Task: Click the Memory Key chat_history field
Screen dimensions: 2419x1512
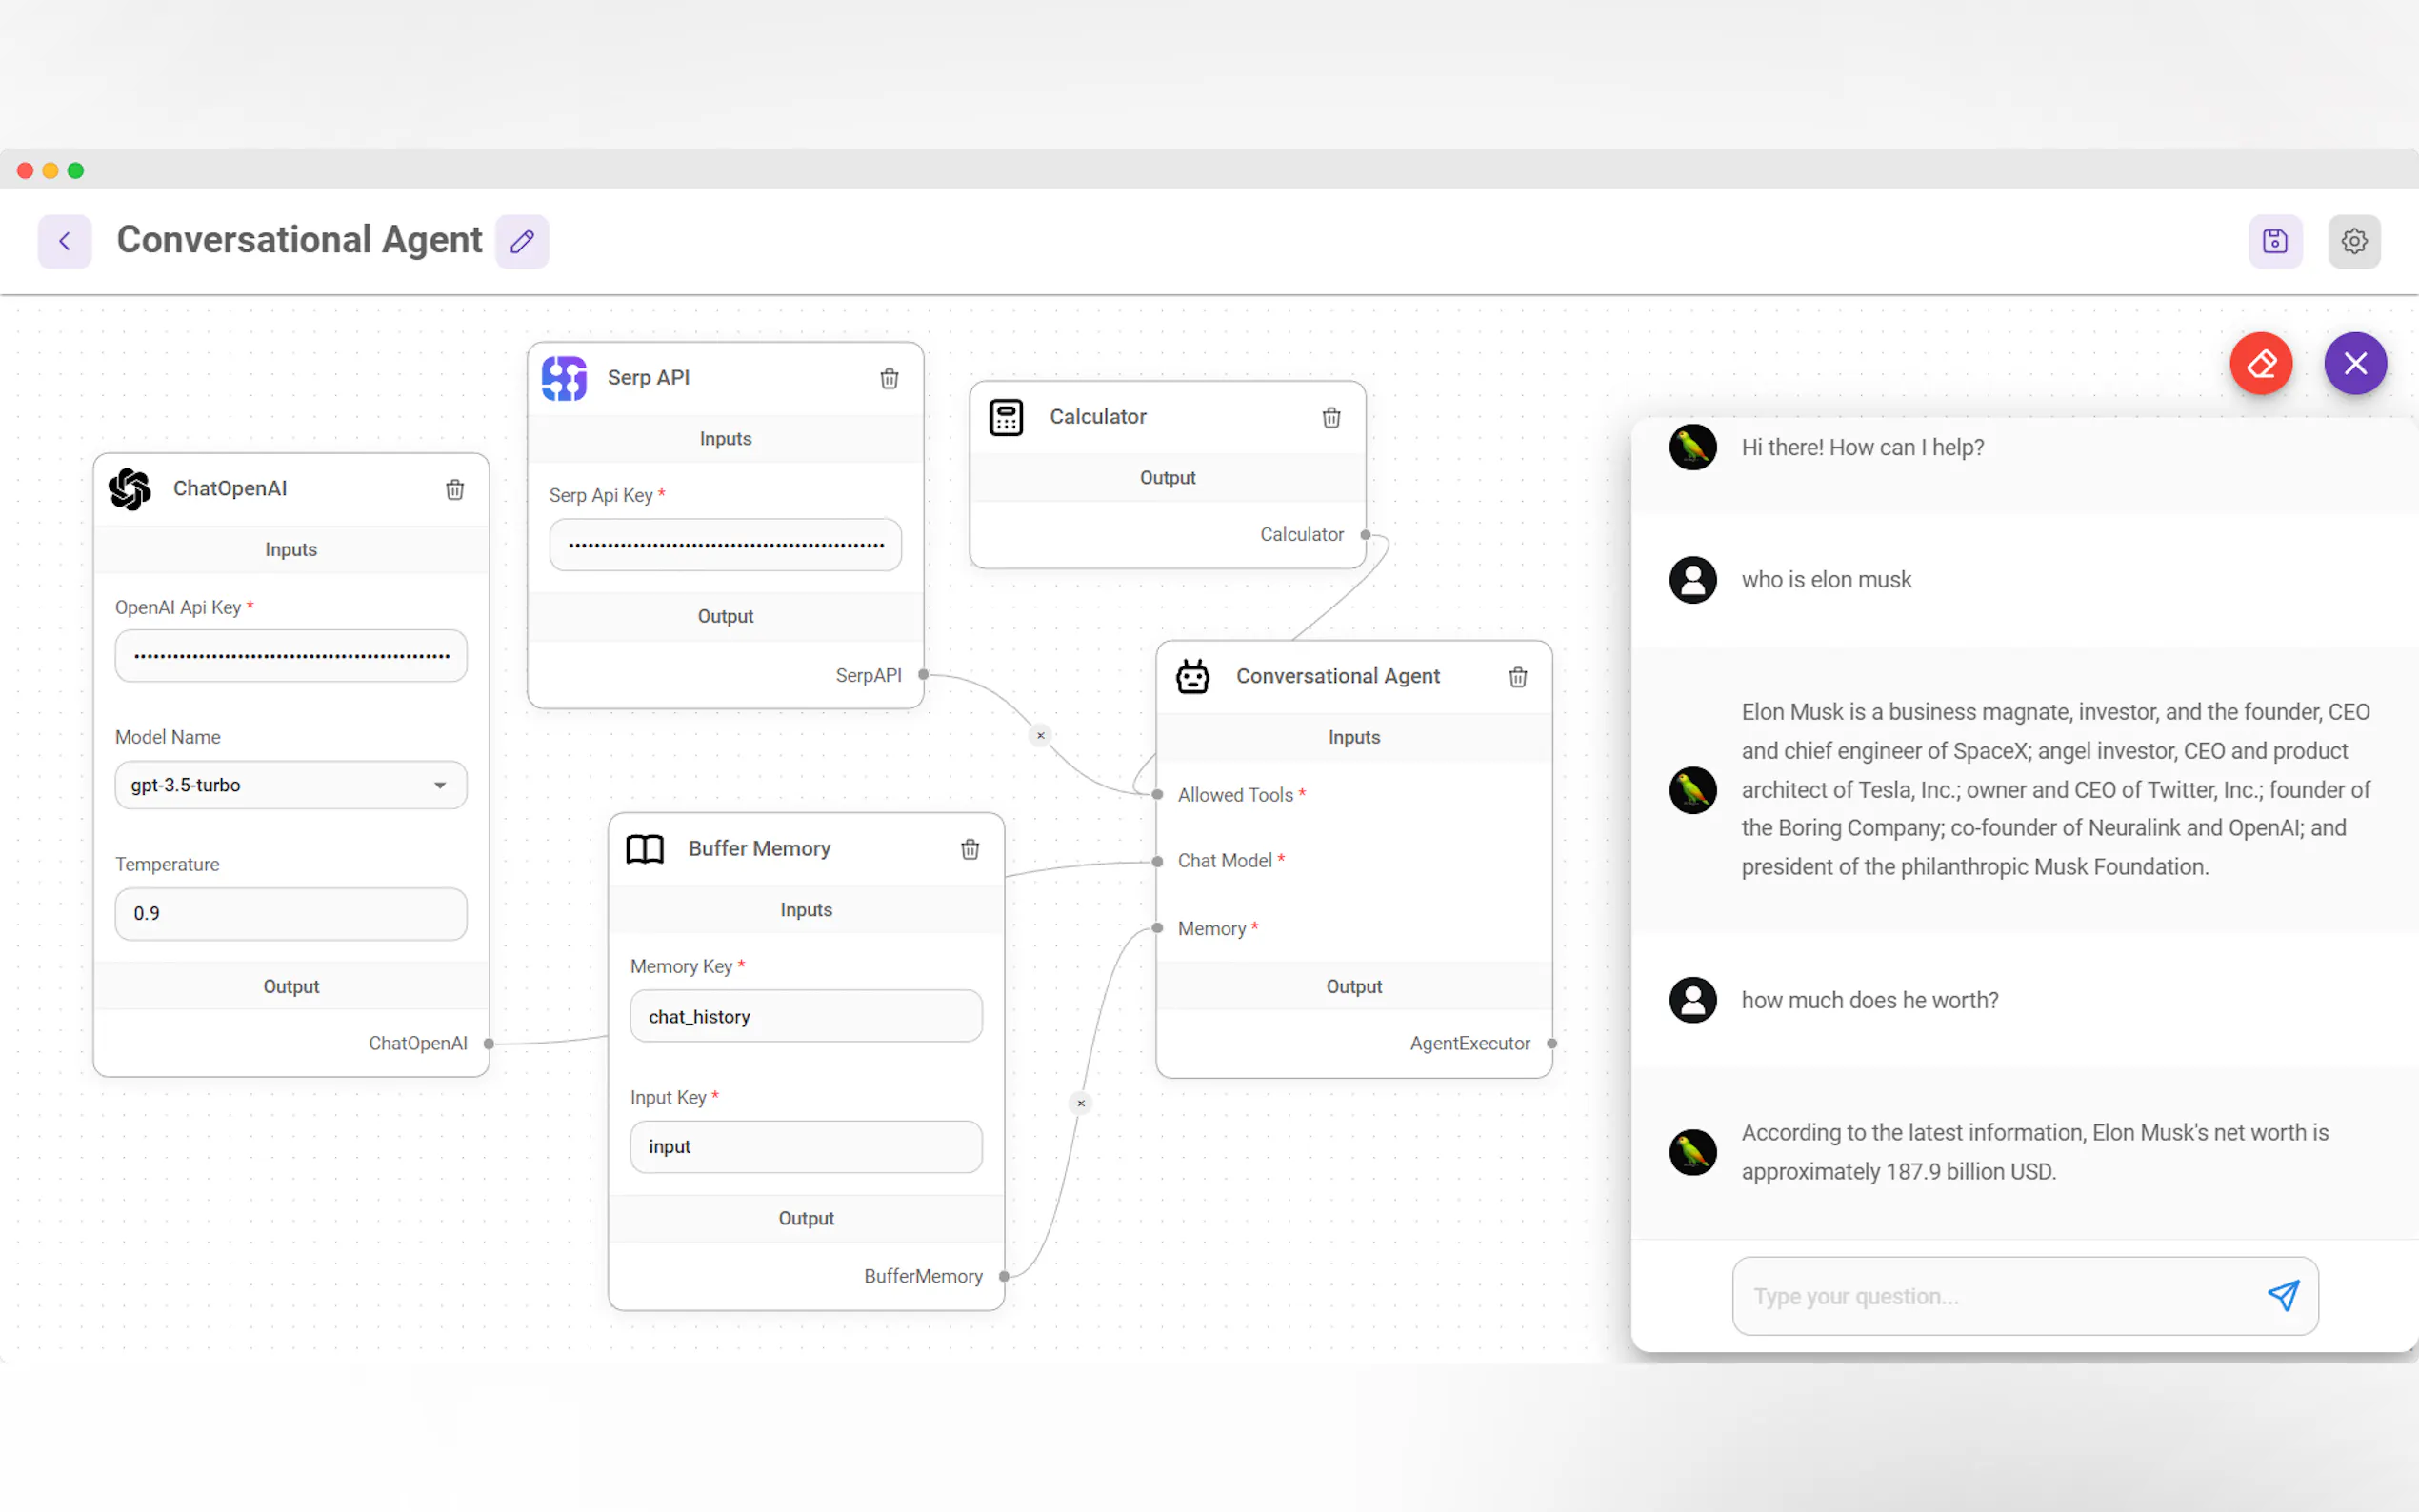Action: point(806,1016)
